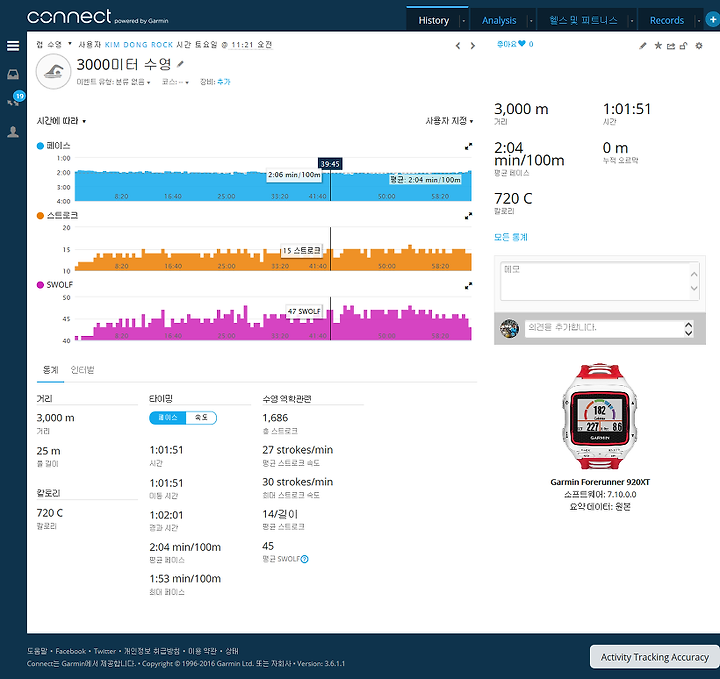
Task: Click the commenter avatar picture
Action: [x=509, y=328]
